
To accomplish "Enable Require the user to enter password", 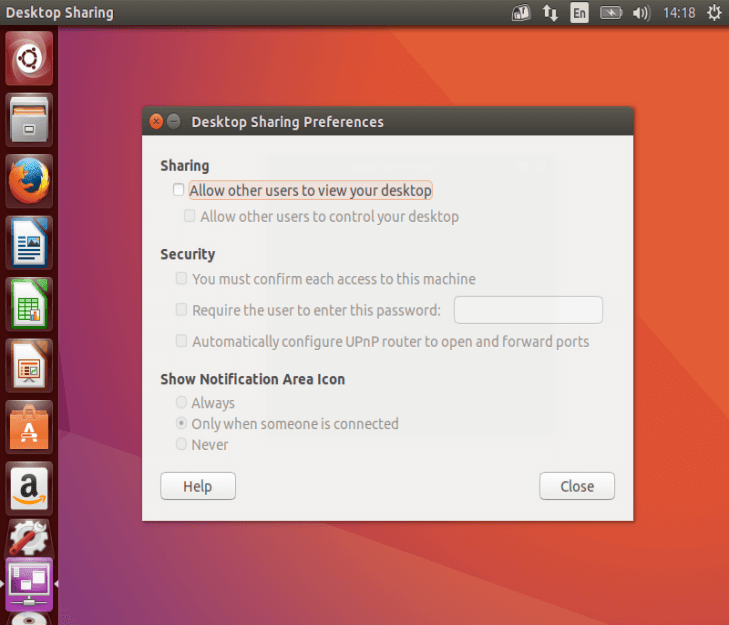I will pyautogui.click(x=182, y=310).
